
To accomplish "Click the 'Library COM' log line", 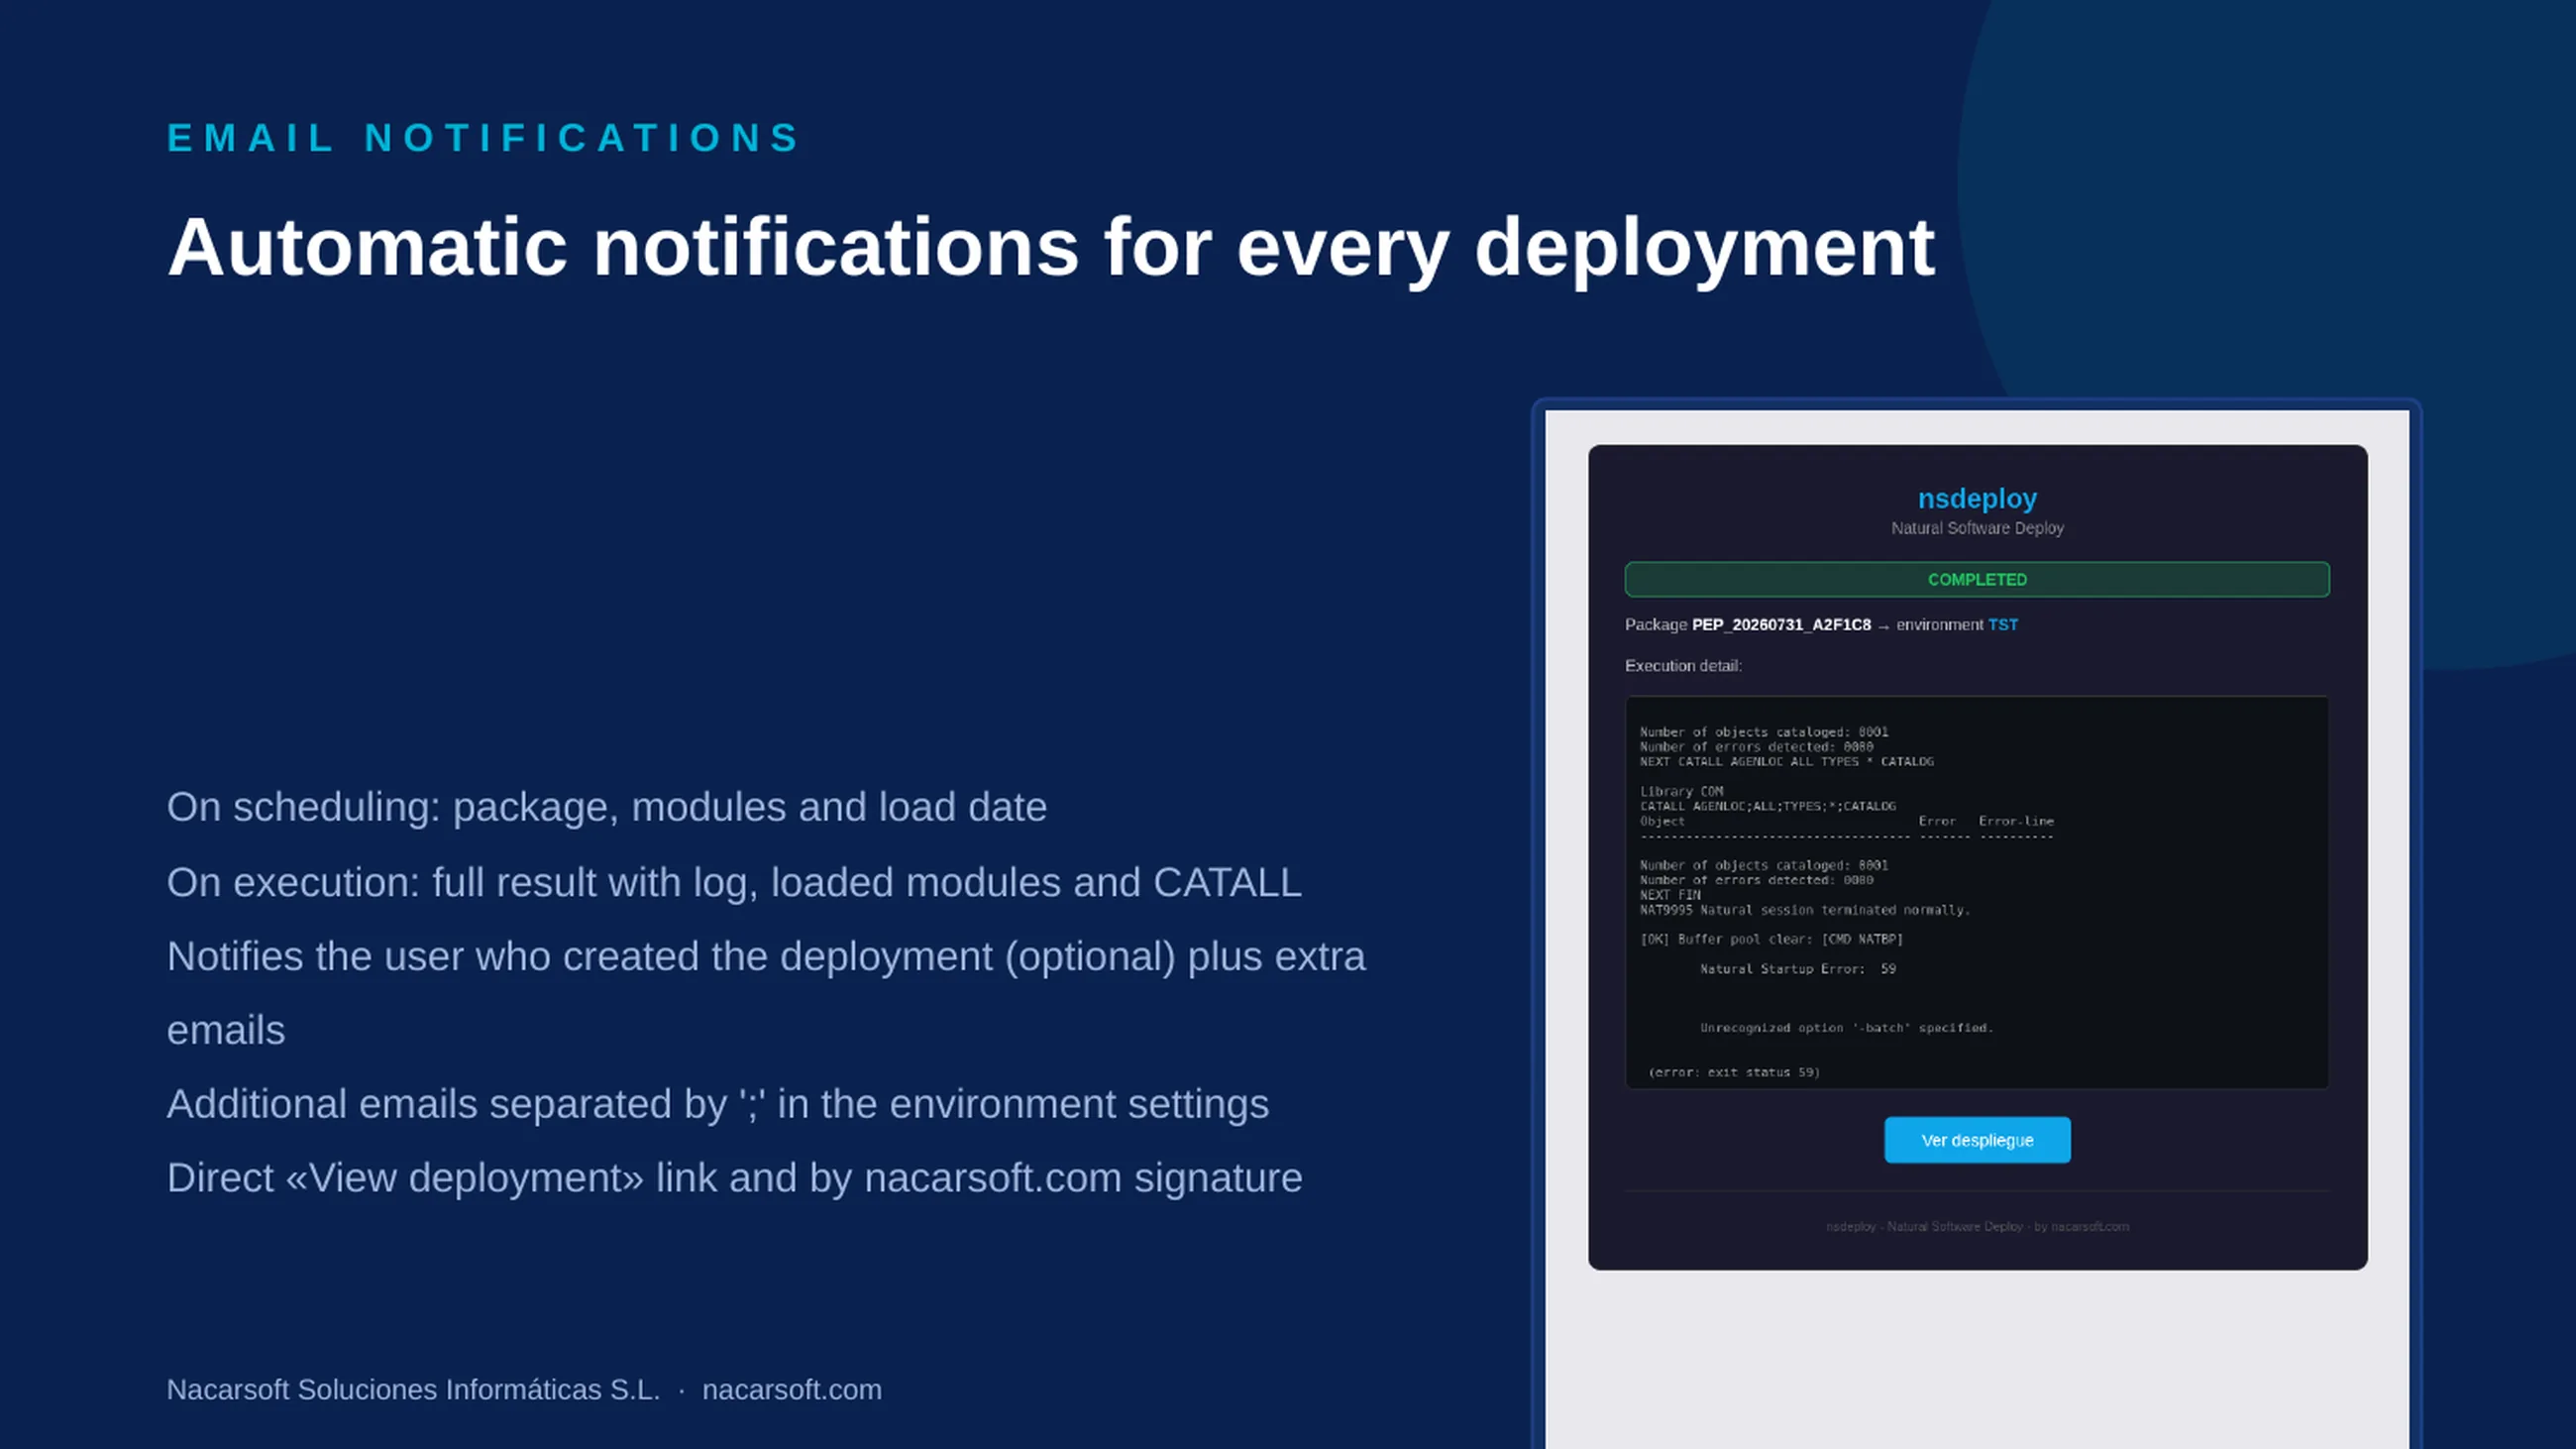I will pos(1681,791).
